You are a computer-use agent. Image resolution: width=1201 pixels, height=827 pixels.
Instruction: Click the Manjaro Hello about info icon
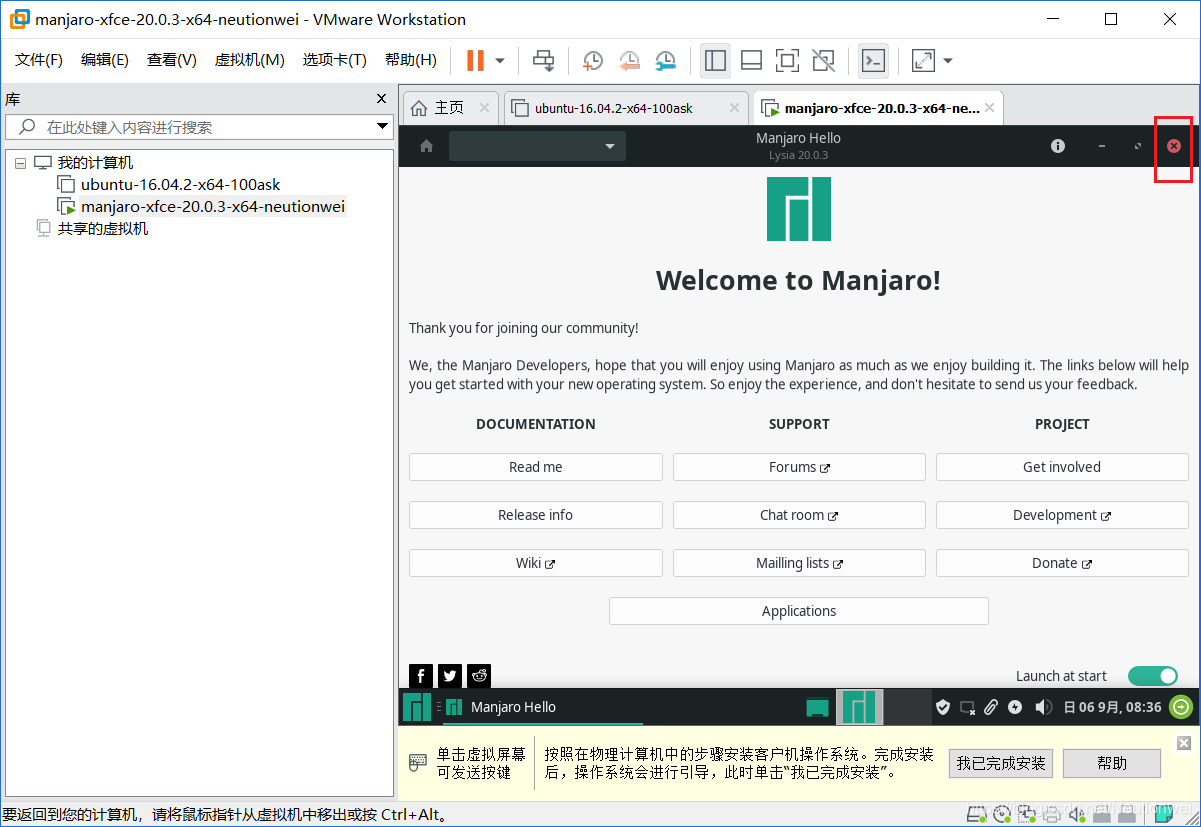(x=1058, y=146)
